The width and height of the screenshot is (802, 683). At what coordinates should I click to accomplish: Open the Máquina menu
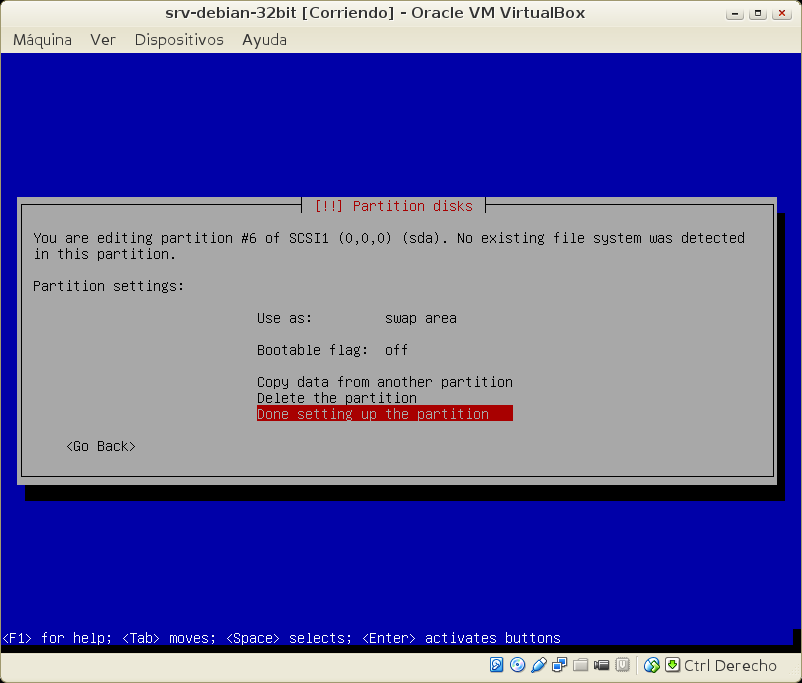tap(42, 40)
